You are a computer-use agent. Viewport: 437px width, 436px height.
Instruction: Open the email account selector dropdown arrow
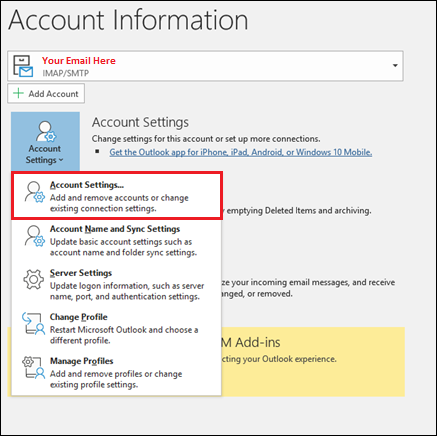click(x=395, y=66)
